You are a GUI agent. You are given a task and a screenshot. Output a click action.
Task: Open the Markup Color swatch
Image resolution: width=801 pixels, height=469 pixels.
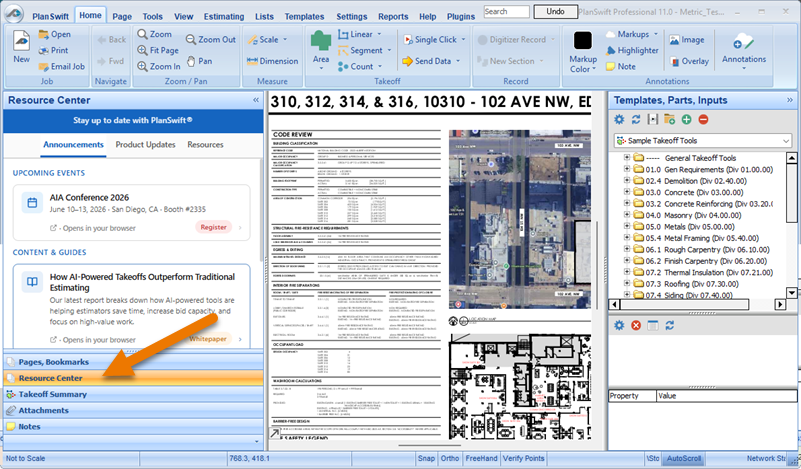(x=582, y=41)
